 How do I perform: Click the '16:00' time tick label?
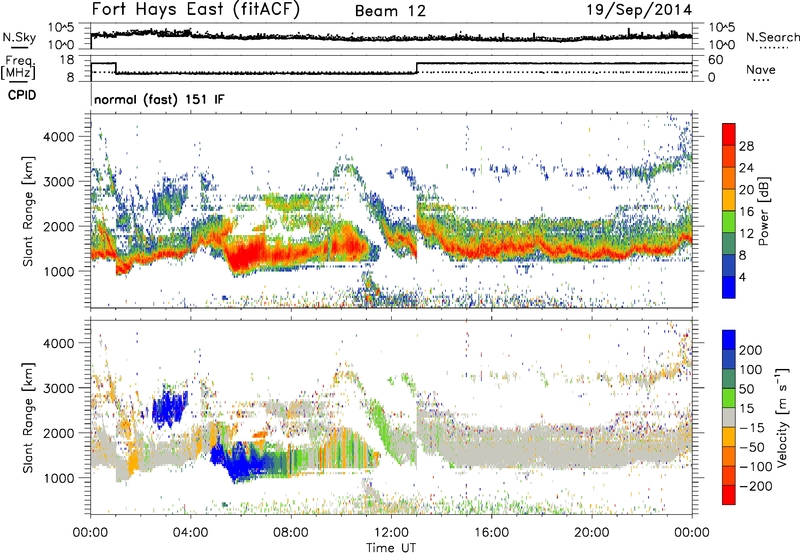tap(491, 533)
